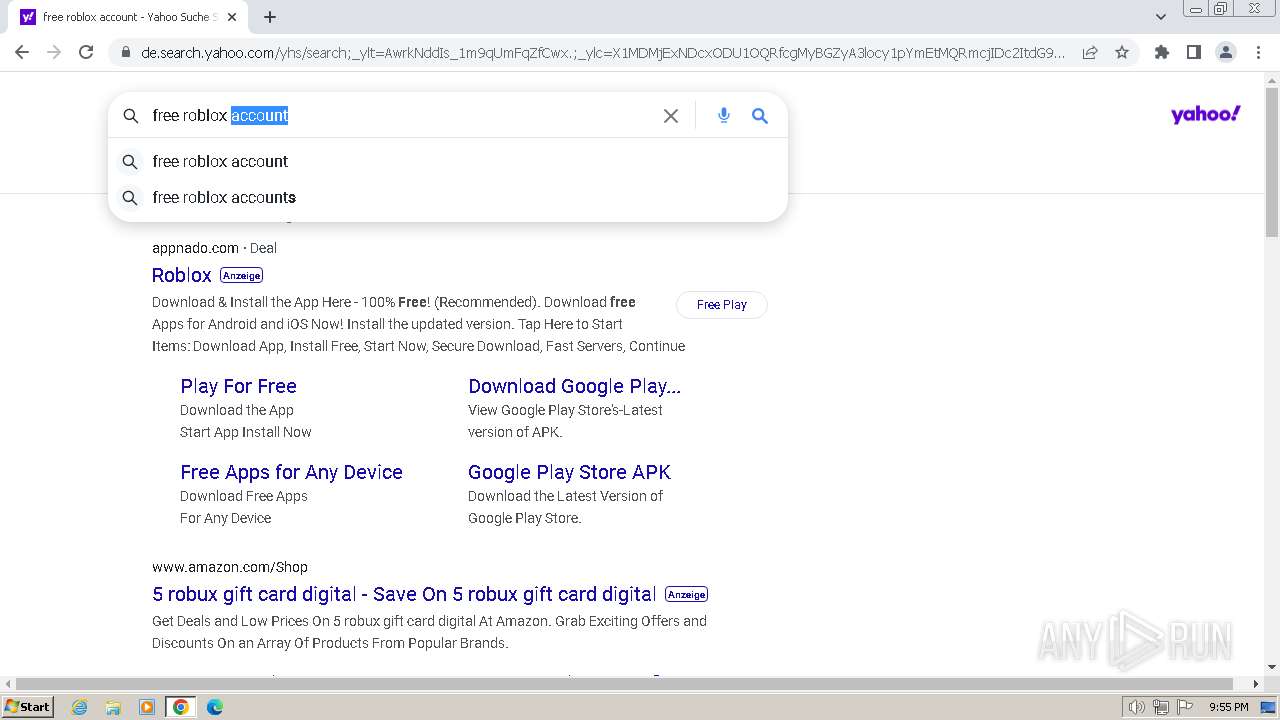This screenshot has width=1280, height=720.
Task: Click the browser address bar URL
Action: (x=603, y=53)
